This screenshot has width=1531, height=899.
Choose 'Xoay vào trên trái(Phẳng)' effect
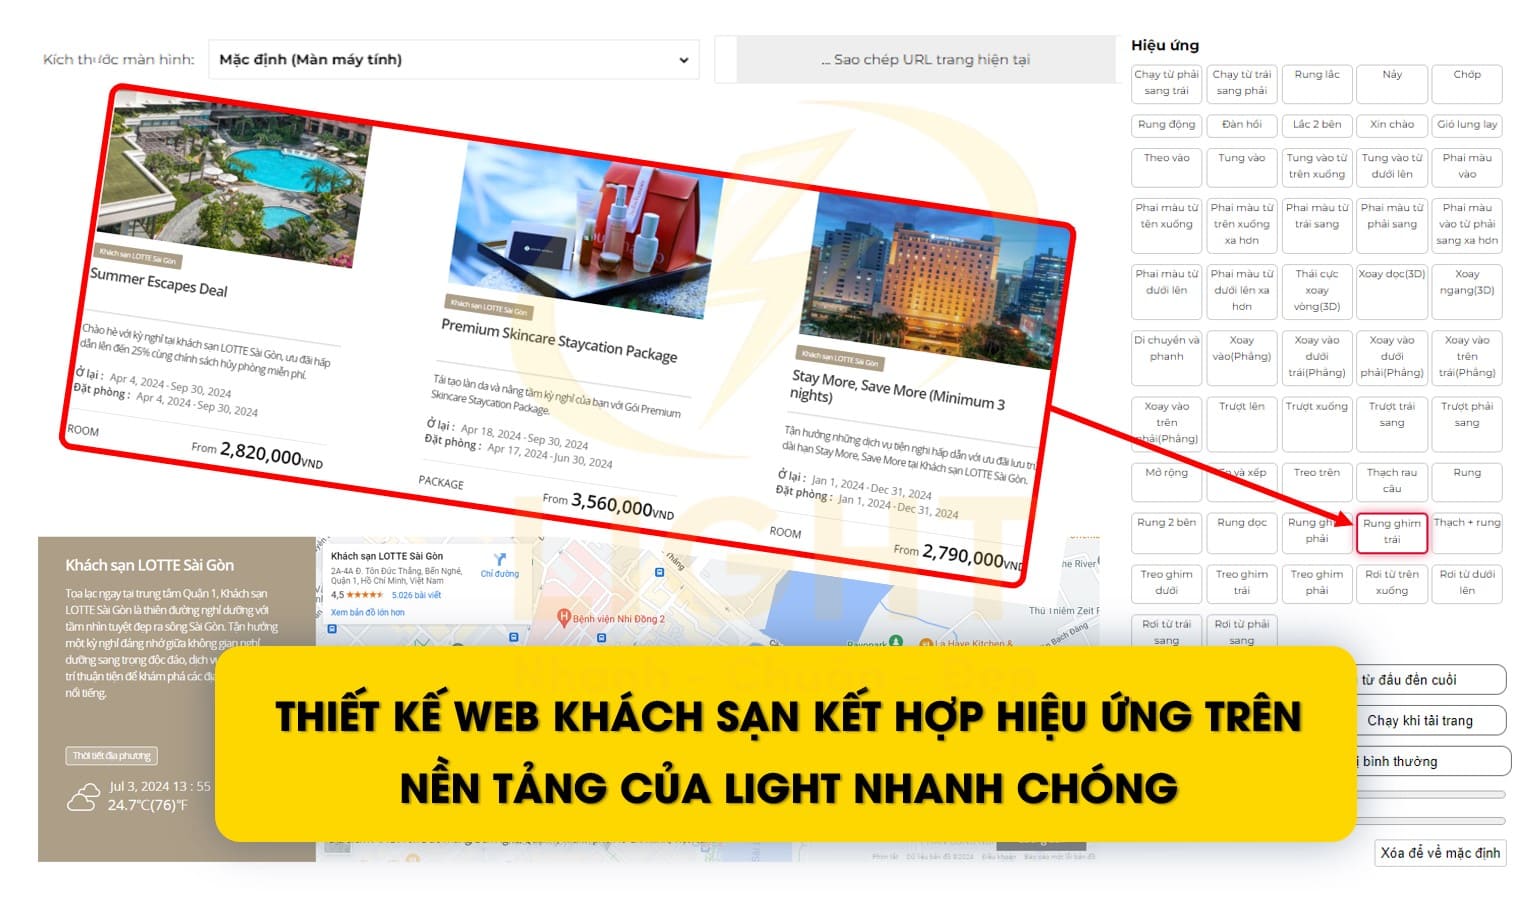coord(1466,358)
